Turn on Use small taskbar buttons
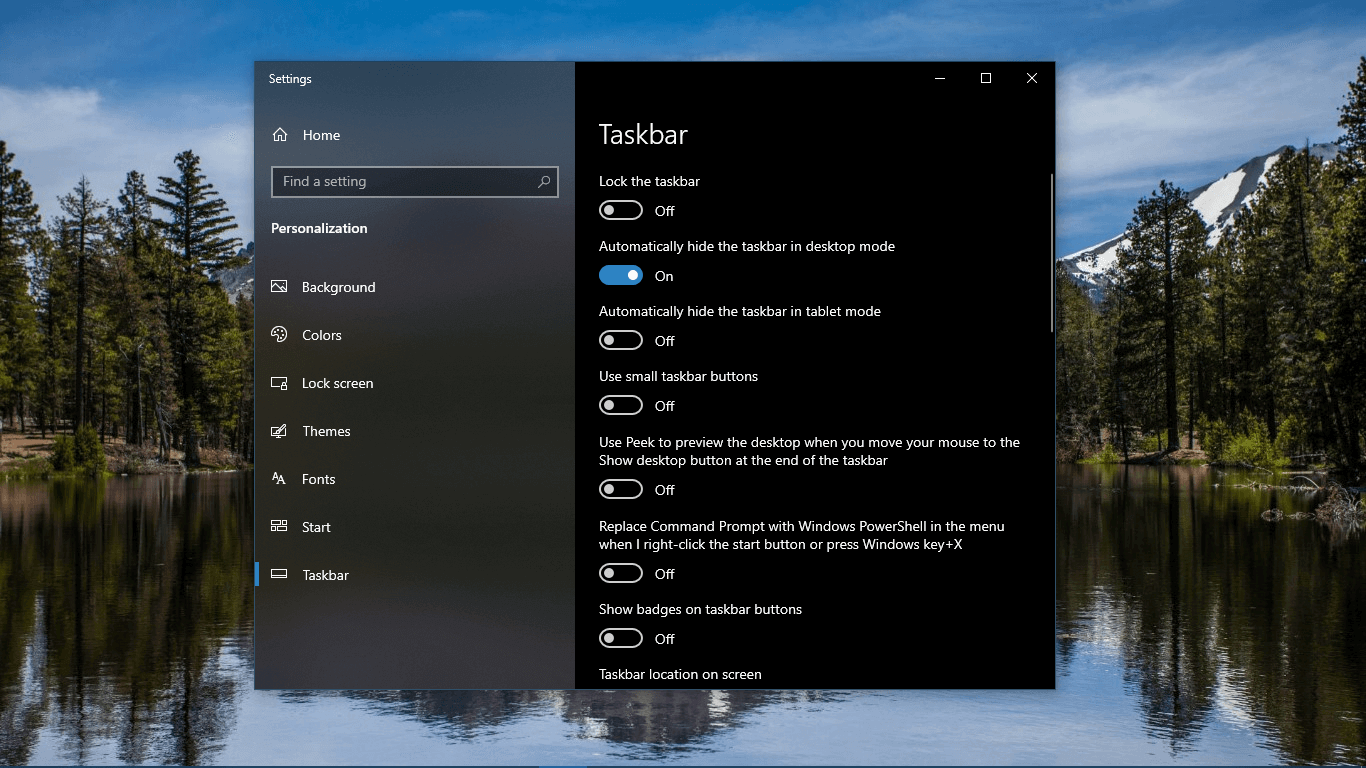Screen dimensions: 1366x768 coord(620,405)
